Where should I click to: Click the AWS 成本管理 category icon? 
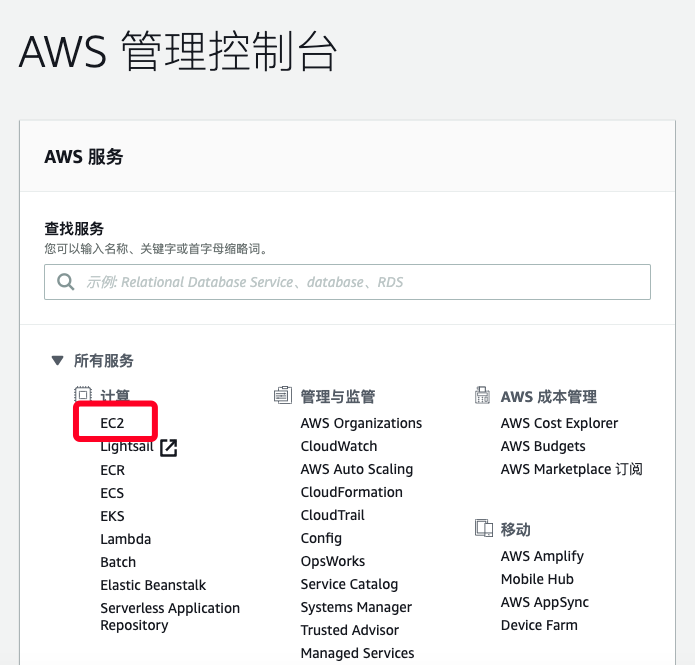point(482,395)
